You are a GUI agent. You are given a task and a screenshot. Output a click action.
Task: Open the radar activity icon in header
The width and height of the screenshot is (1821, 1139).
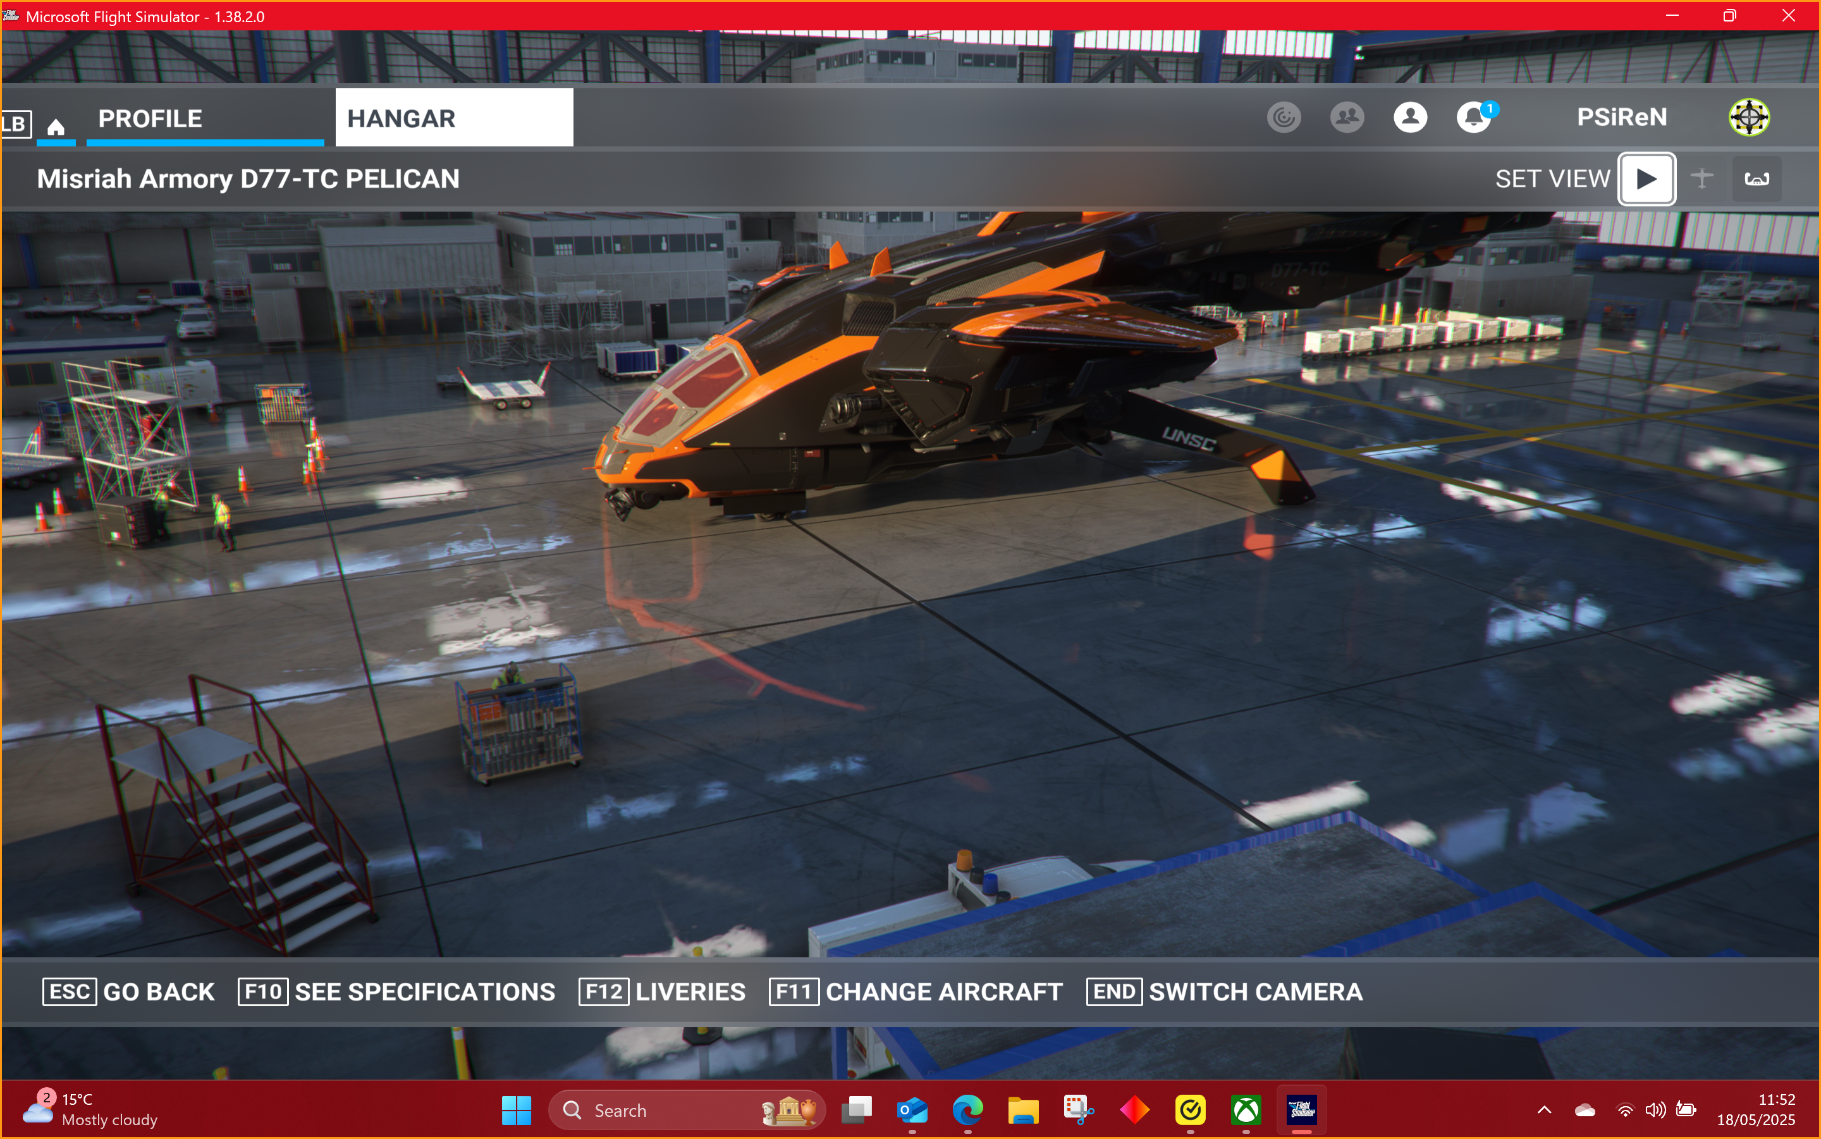[x=1283, y=117]
